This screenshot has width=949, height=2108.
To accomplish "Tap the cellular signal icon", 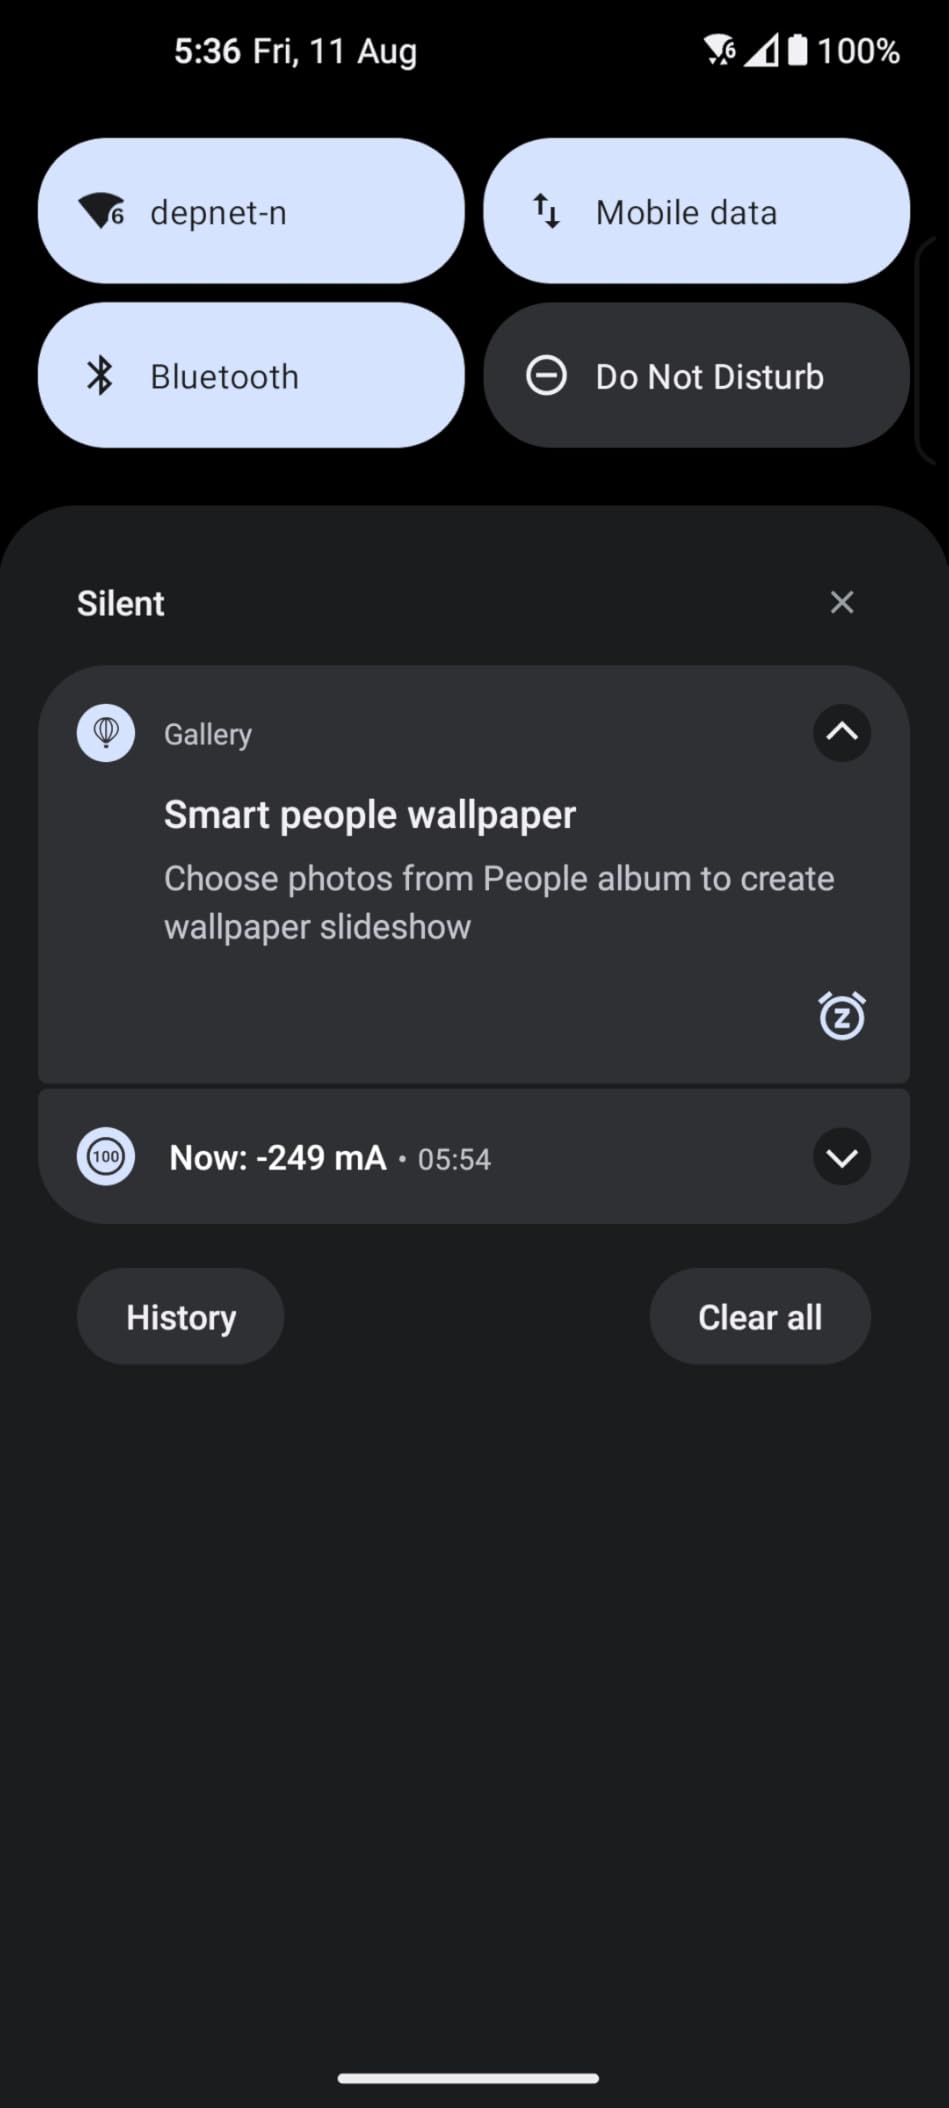I will [x=762, y=50].
